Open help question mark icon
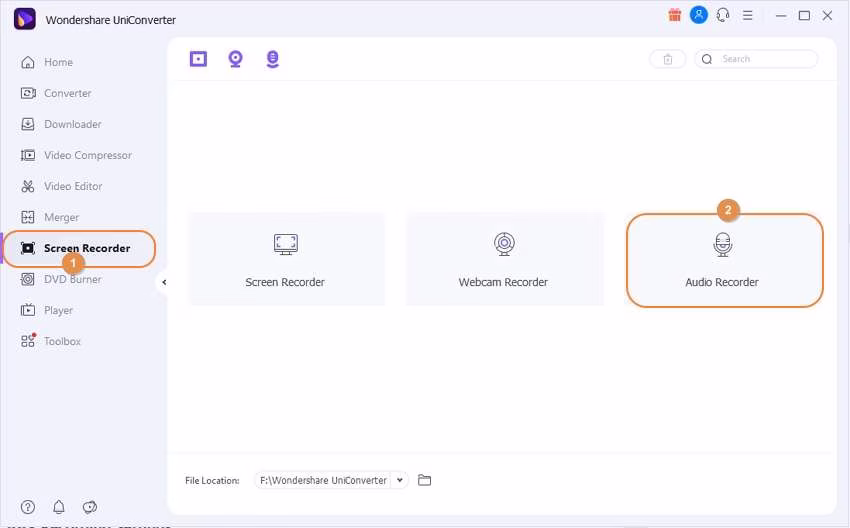 [x=28, y=507]
